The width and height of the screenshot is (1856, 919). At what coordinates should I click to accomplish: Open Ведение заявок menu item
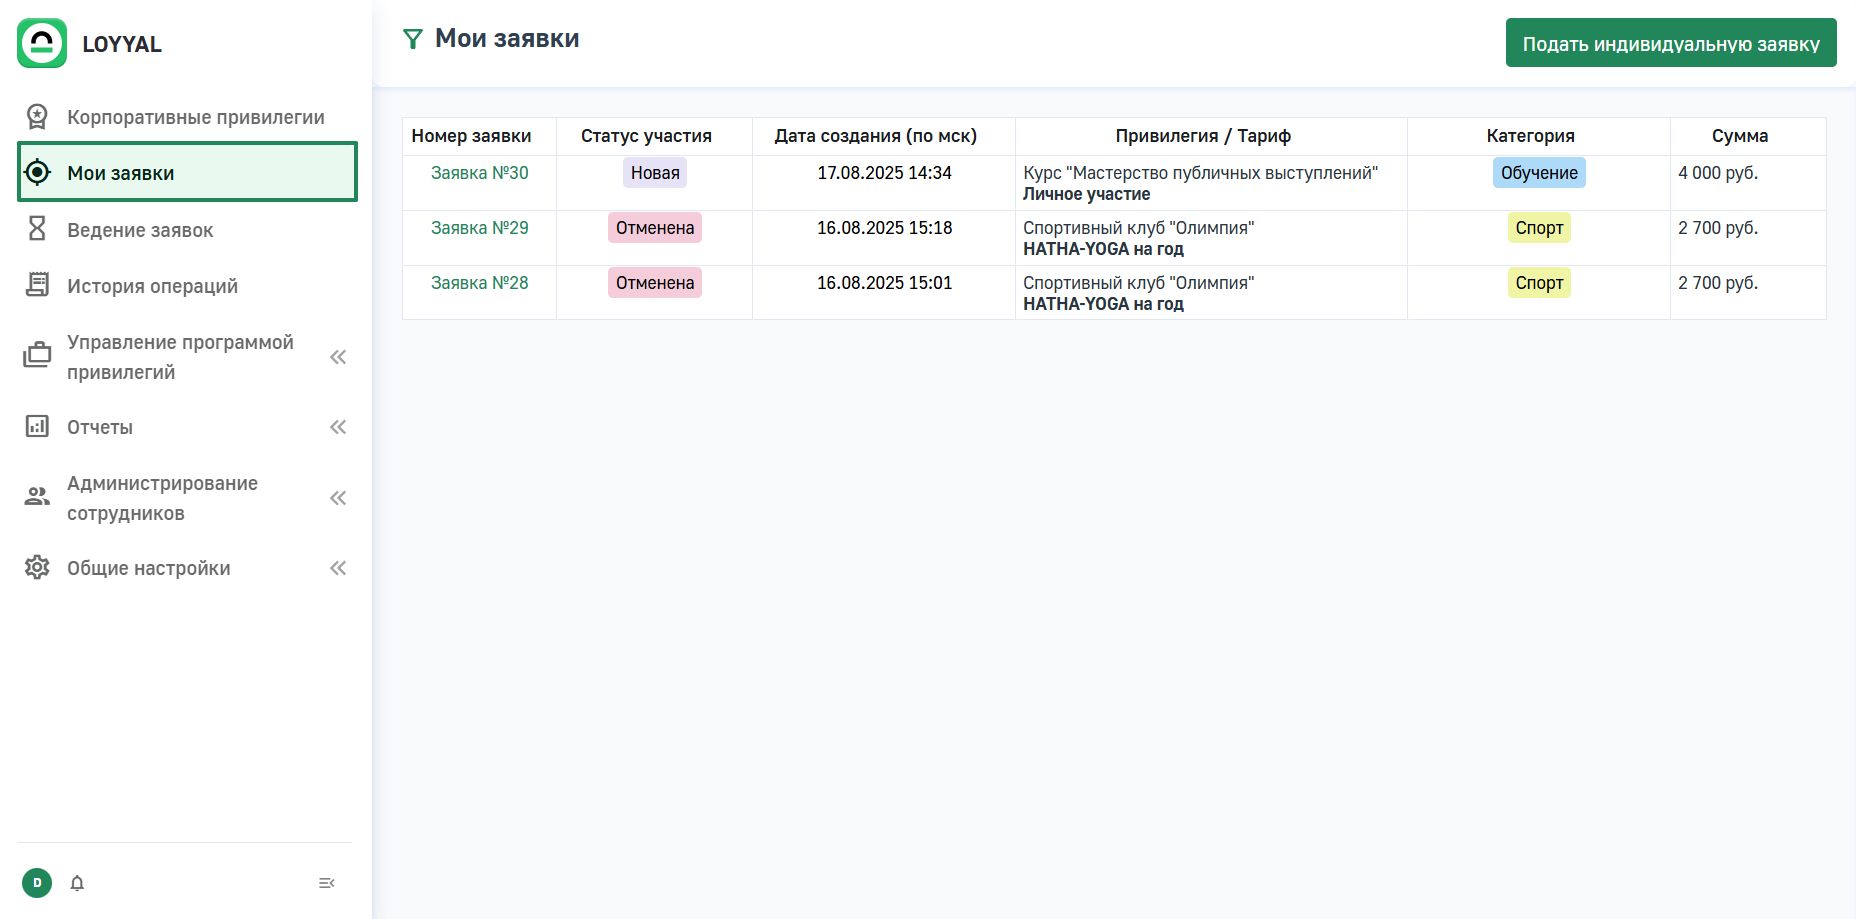coord(140,230)
